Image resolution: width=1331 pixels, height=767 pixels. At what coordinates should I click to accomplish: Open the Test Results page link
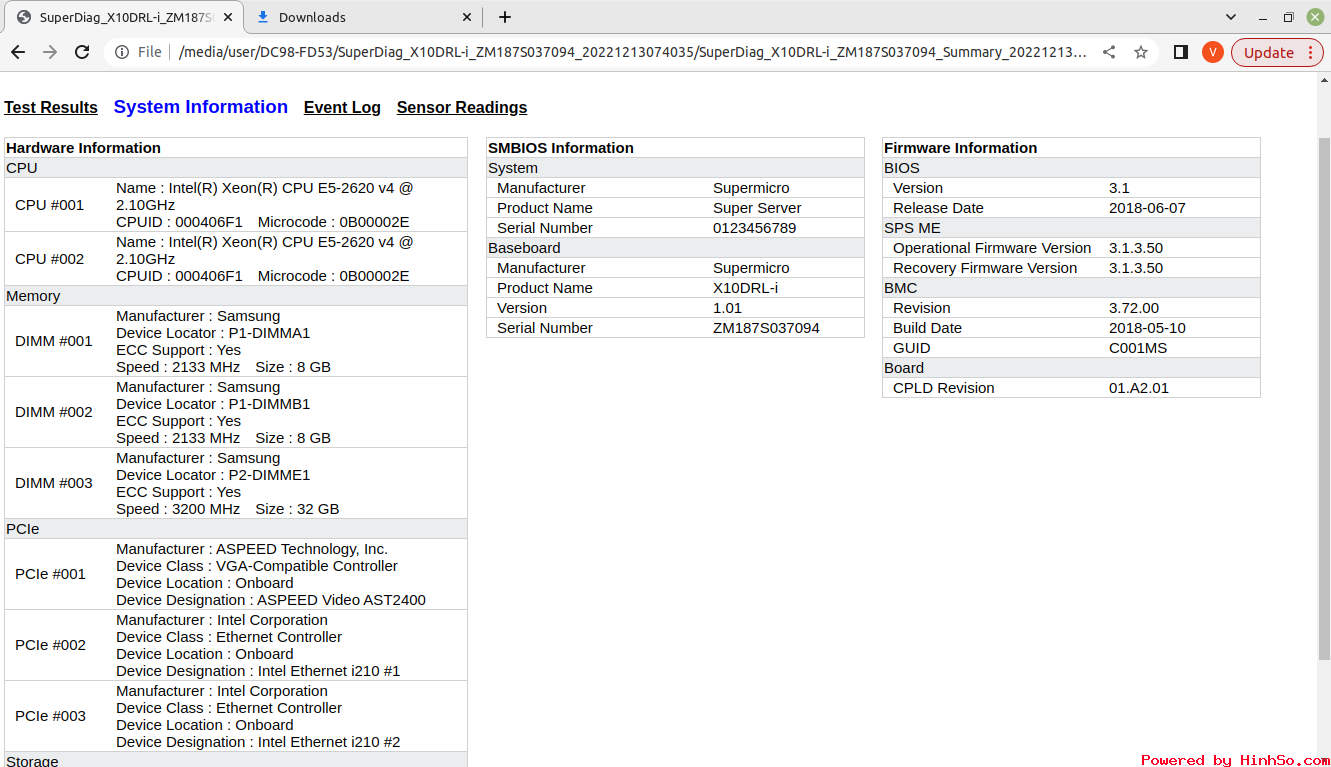[x=51, y=107]
